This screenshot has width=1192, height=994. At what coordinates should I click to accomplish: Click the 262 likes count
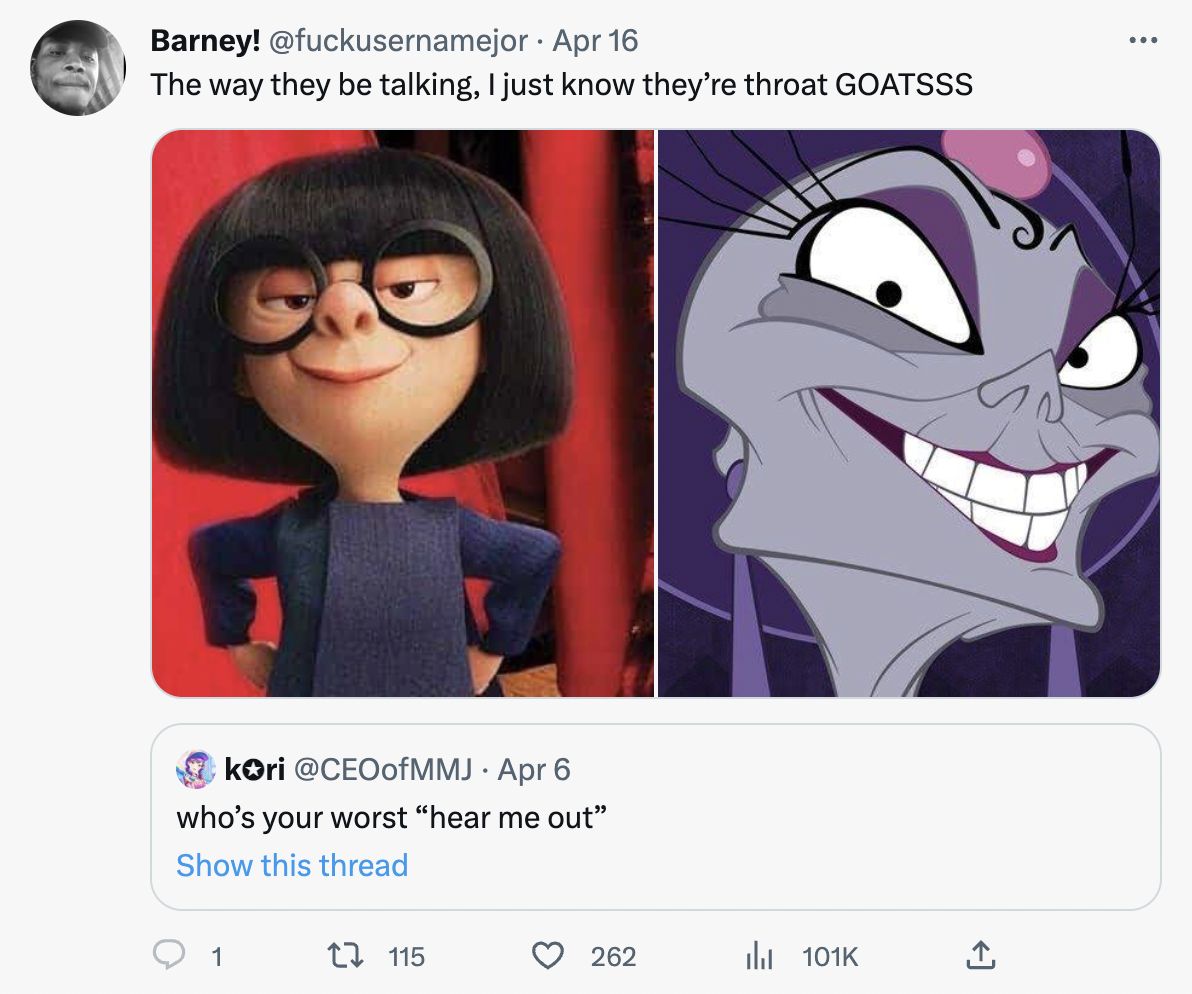point(613,957)
